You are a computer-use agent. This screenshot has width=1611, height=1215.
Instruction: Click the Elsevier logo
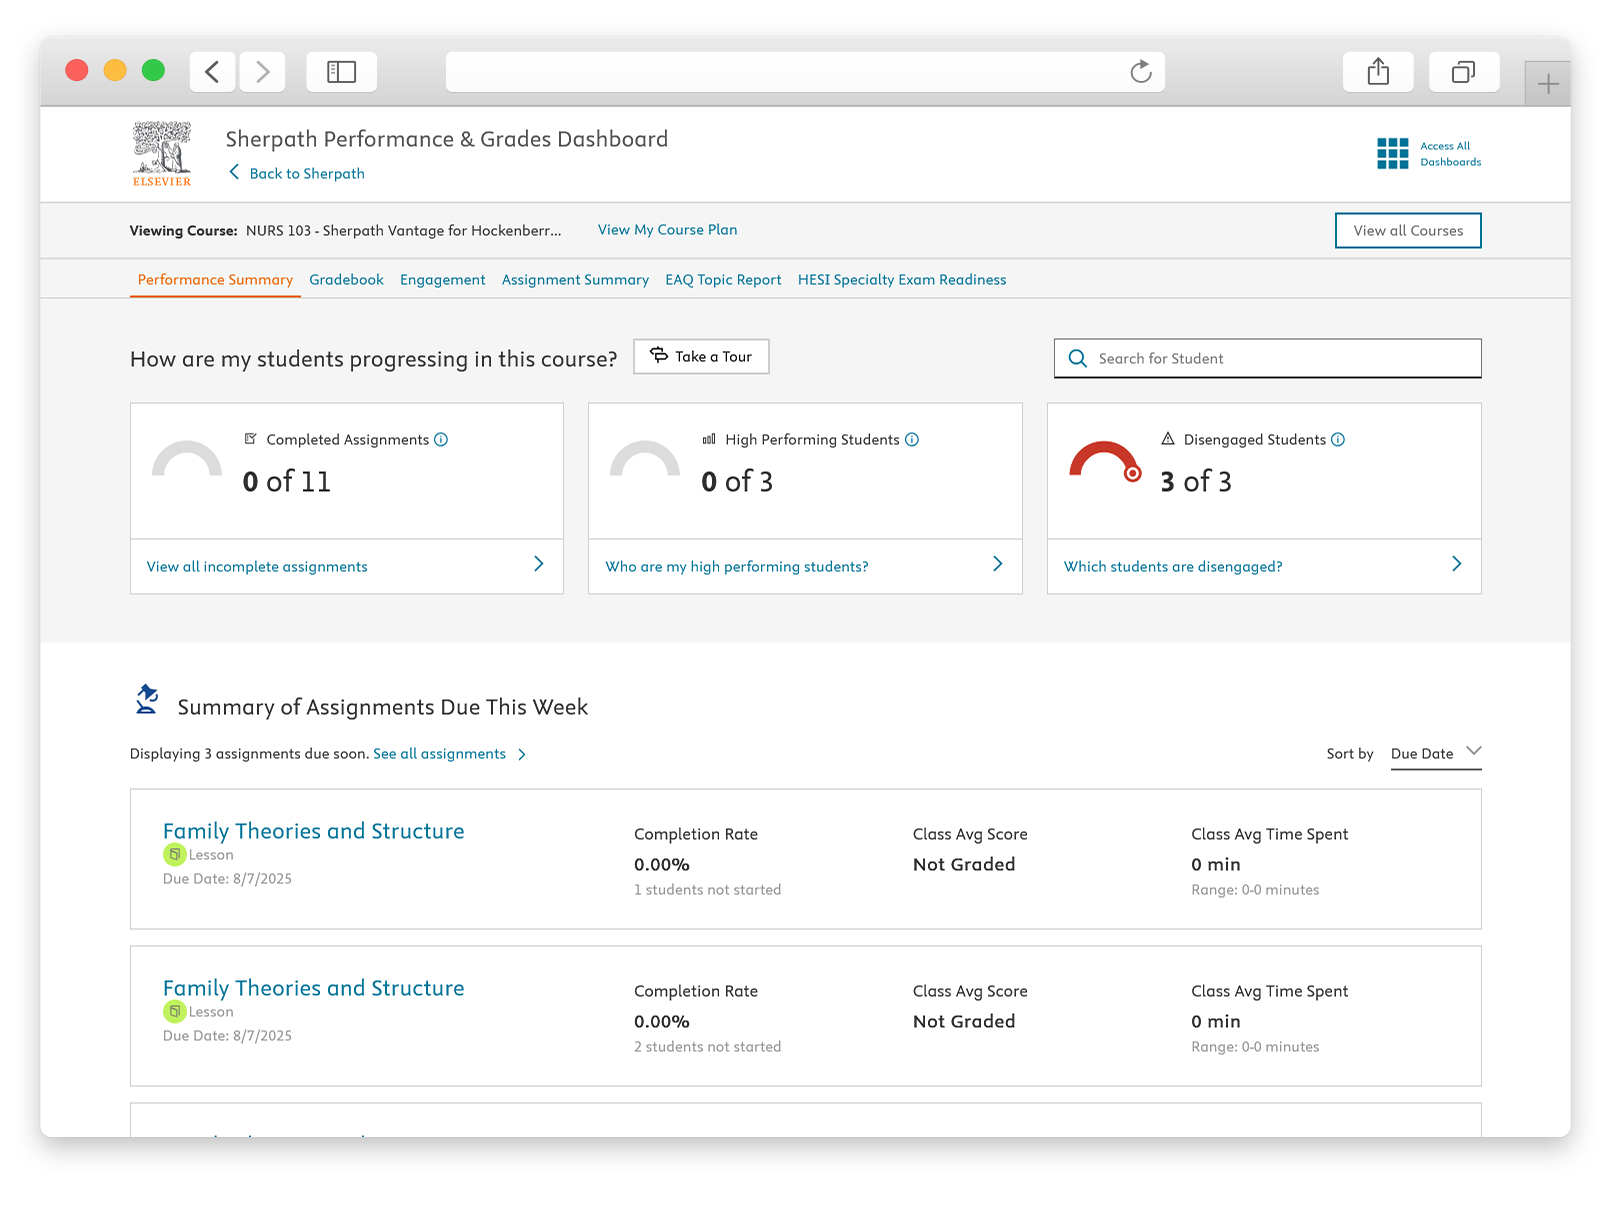point(162,154)
